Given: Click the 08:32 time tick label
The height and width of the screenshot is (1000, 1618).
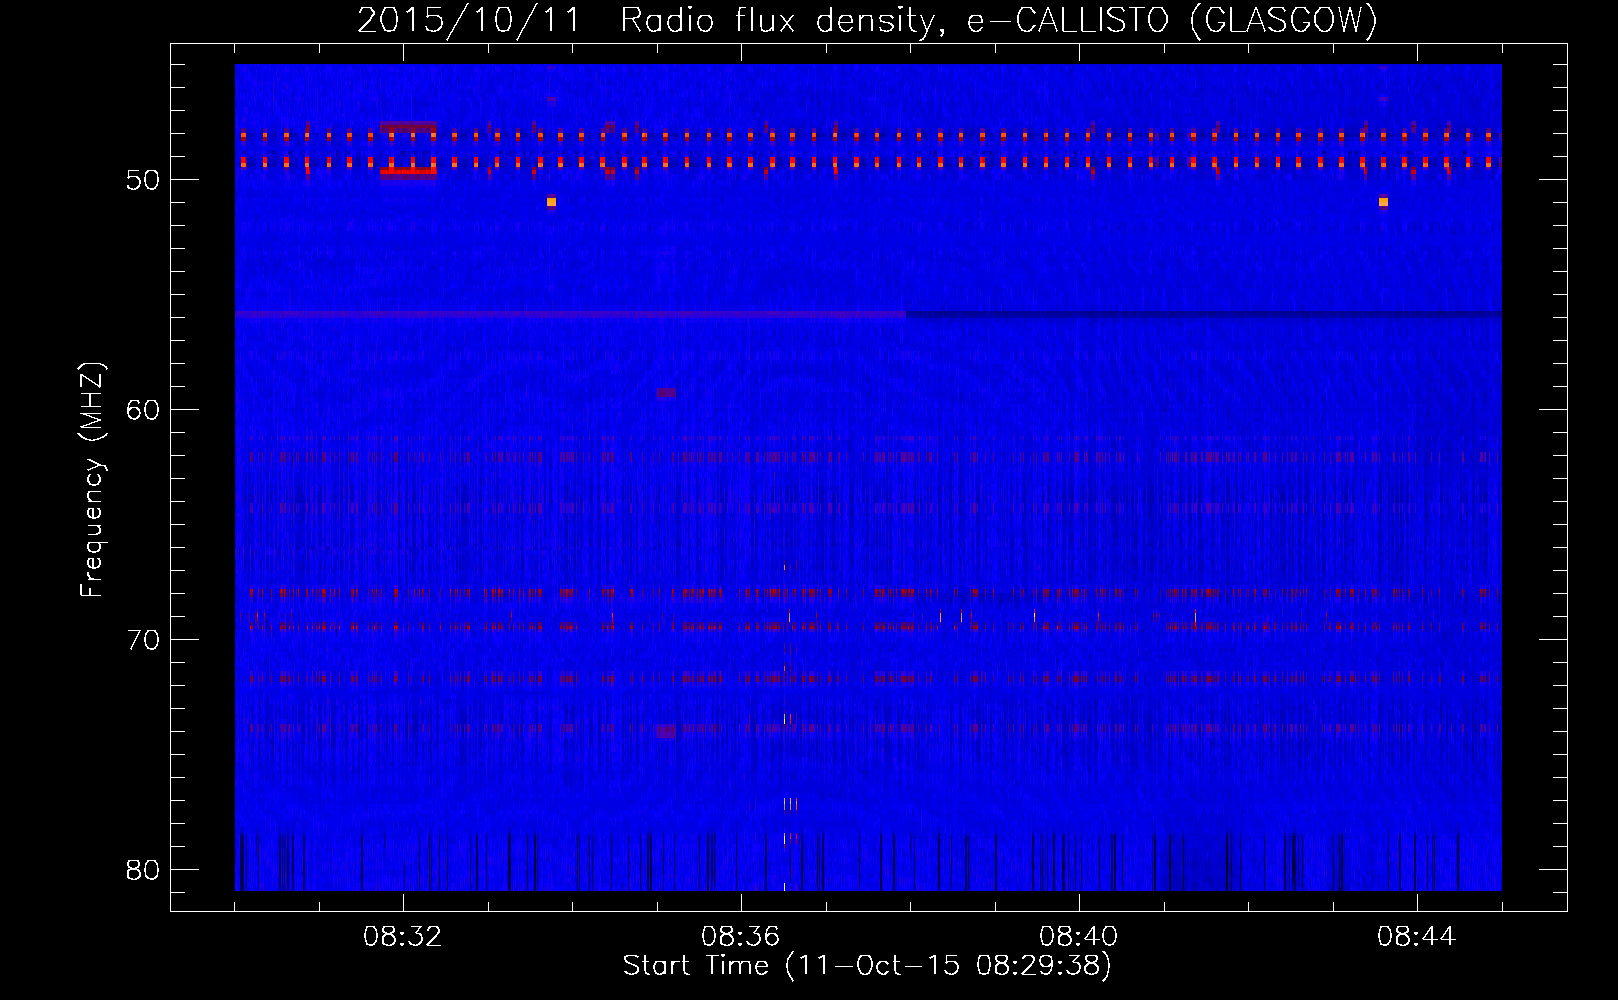Looking at the screenshot, I should (x=403, y=937).
